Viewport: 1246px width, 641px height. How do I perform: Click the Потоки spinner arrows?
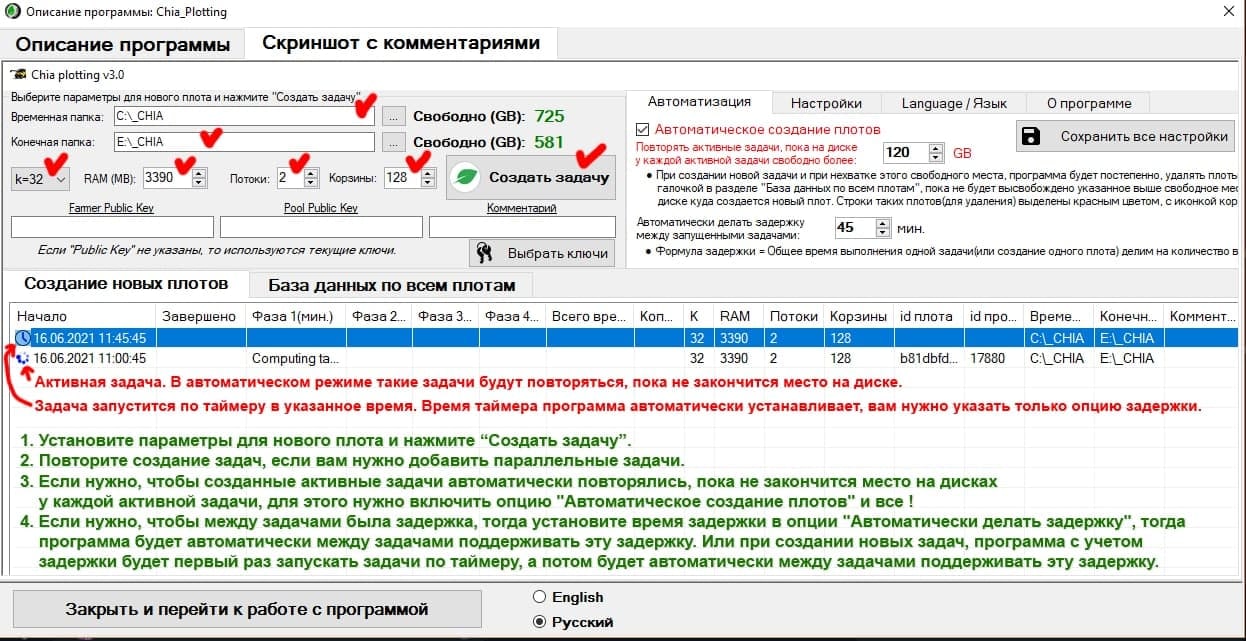coord(311,178)
